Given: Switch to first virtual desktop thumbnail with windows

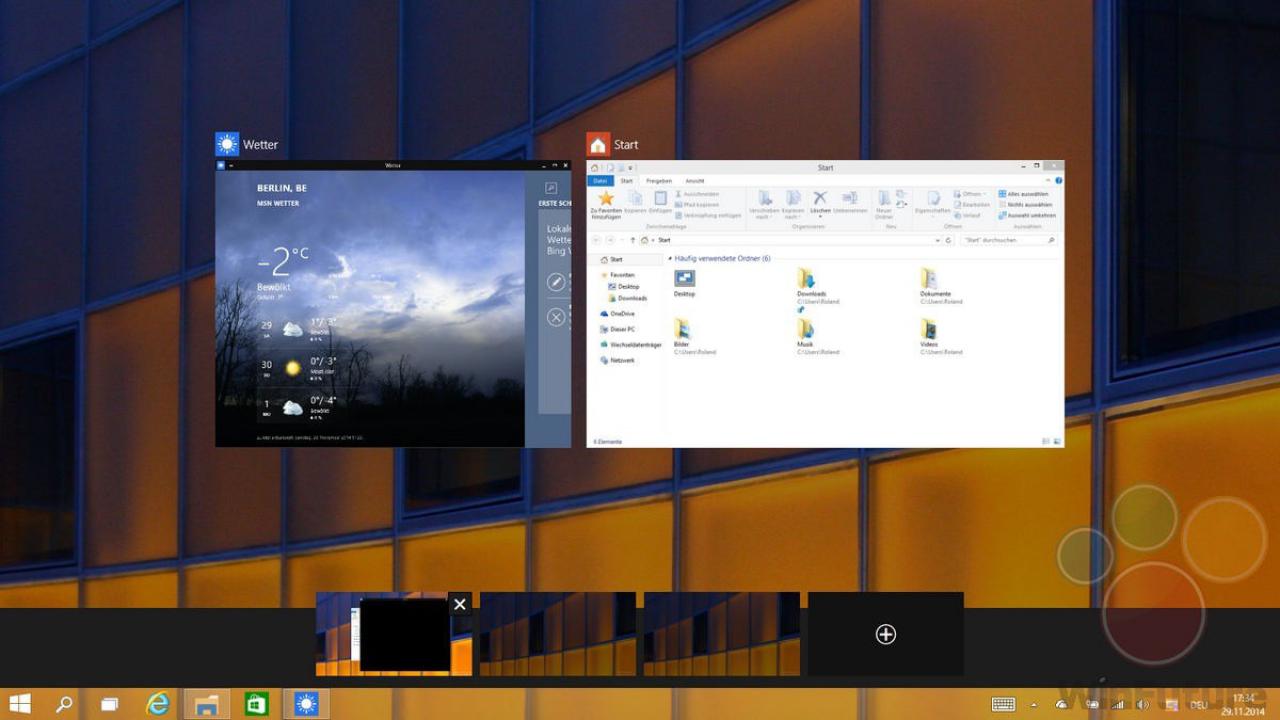Looking at the screenshot, I should pos(394,634).
